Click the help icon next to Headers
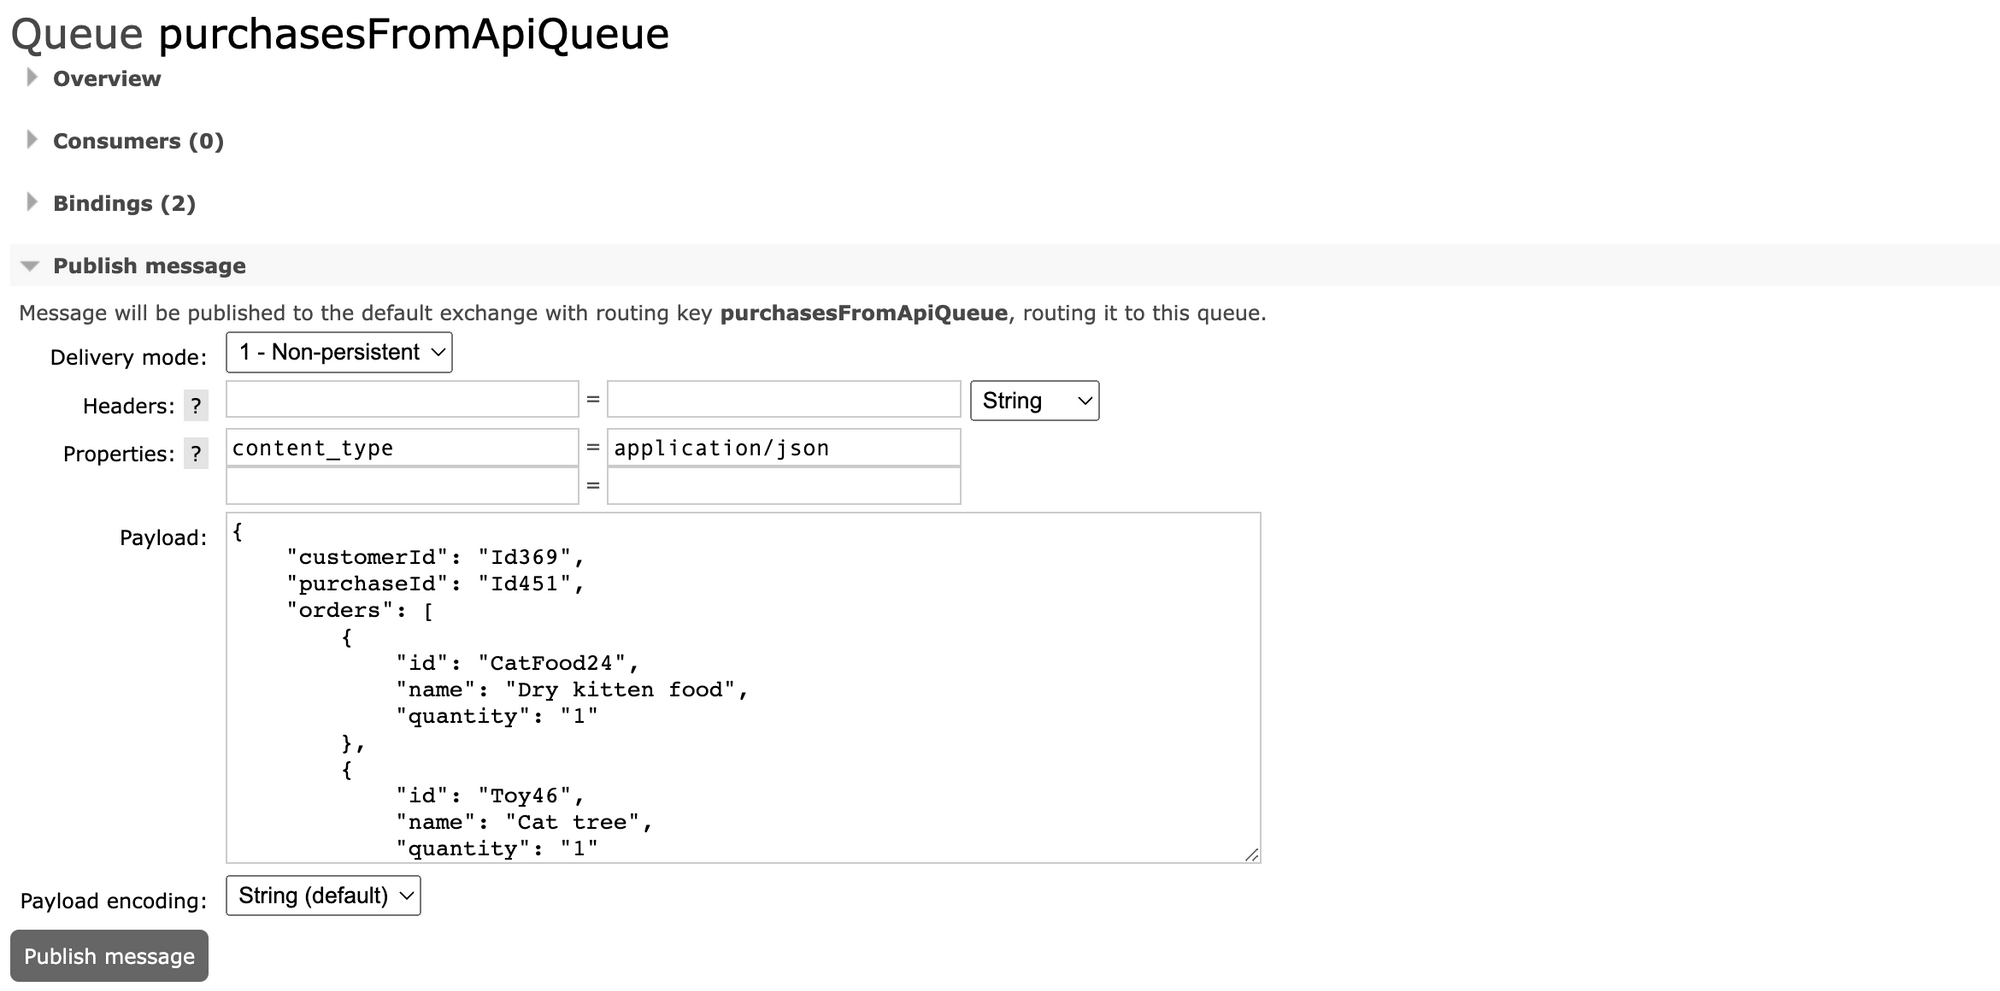 196,406
